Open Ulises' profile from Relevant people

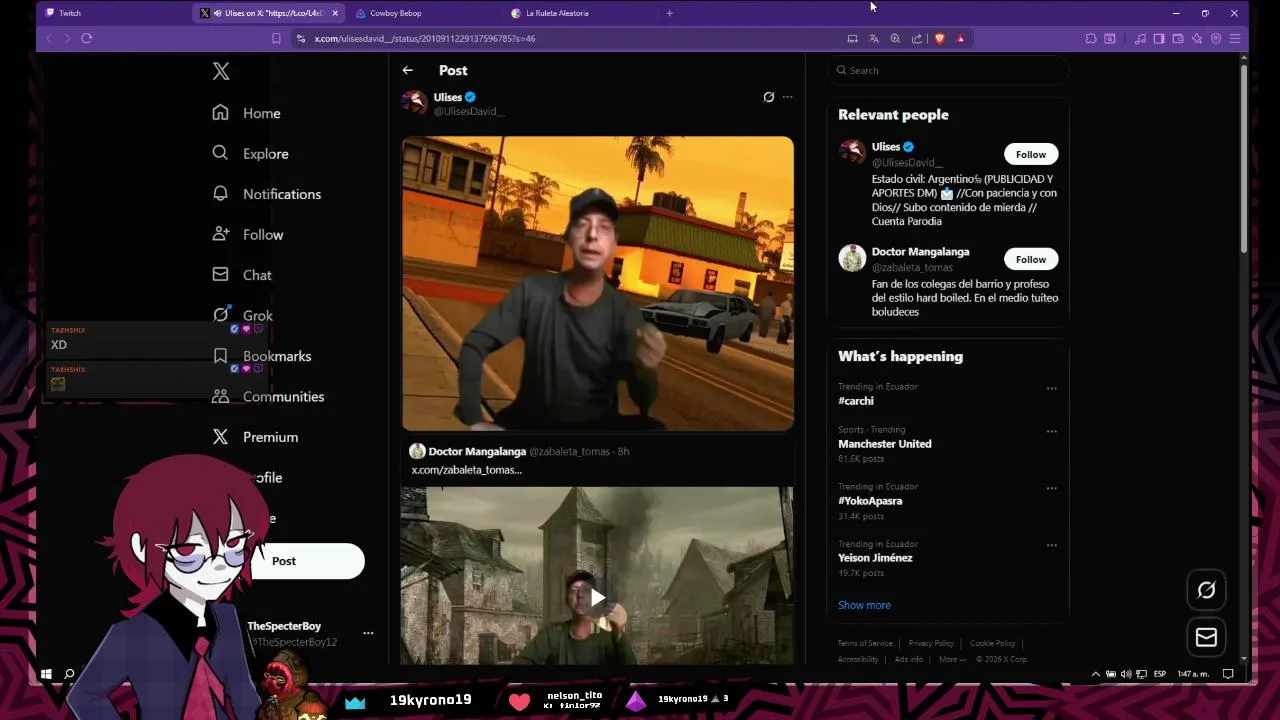886,147
